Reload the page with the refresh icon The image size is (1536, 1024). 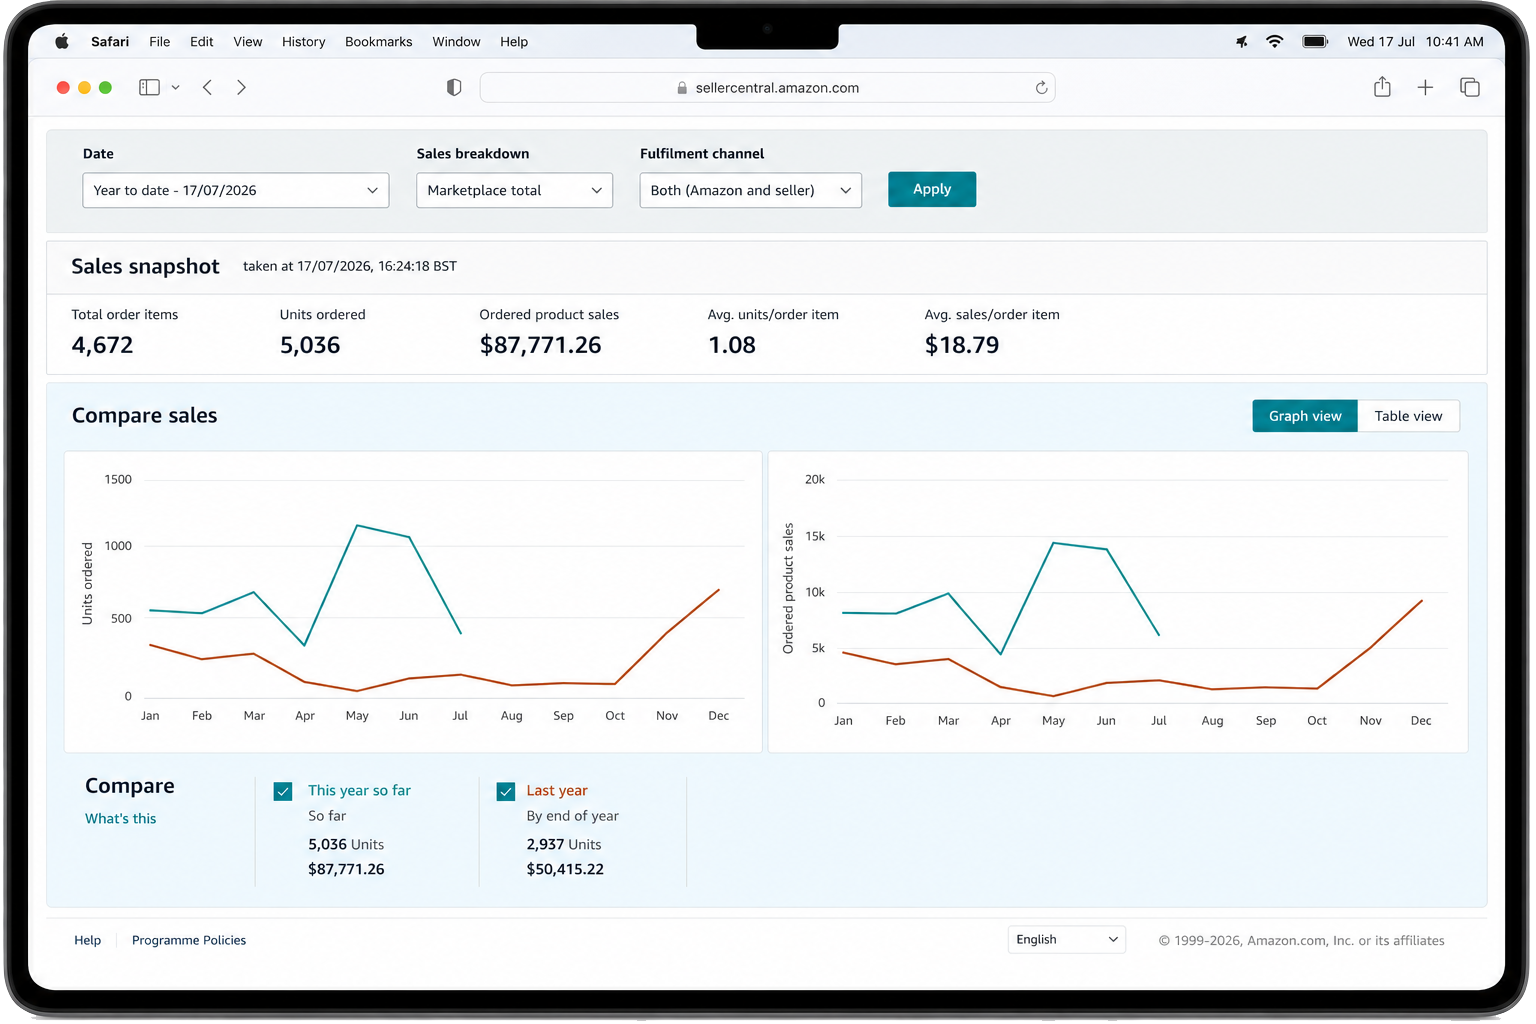click(x=1041, y=88)
